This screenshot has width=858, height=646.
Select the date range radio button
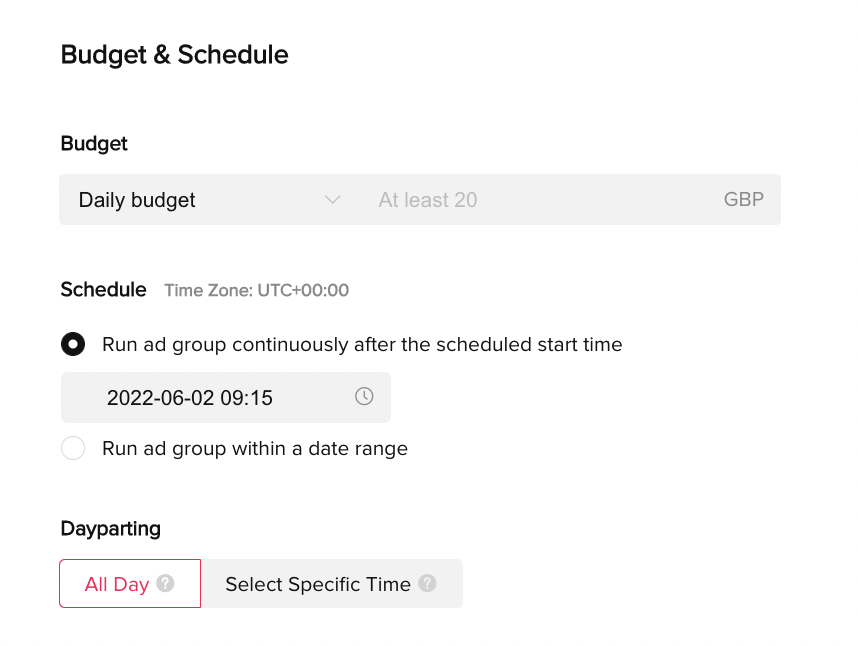click(x=73, y=448)
